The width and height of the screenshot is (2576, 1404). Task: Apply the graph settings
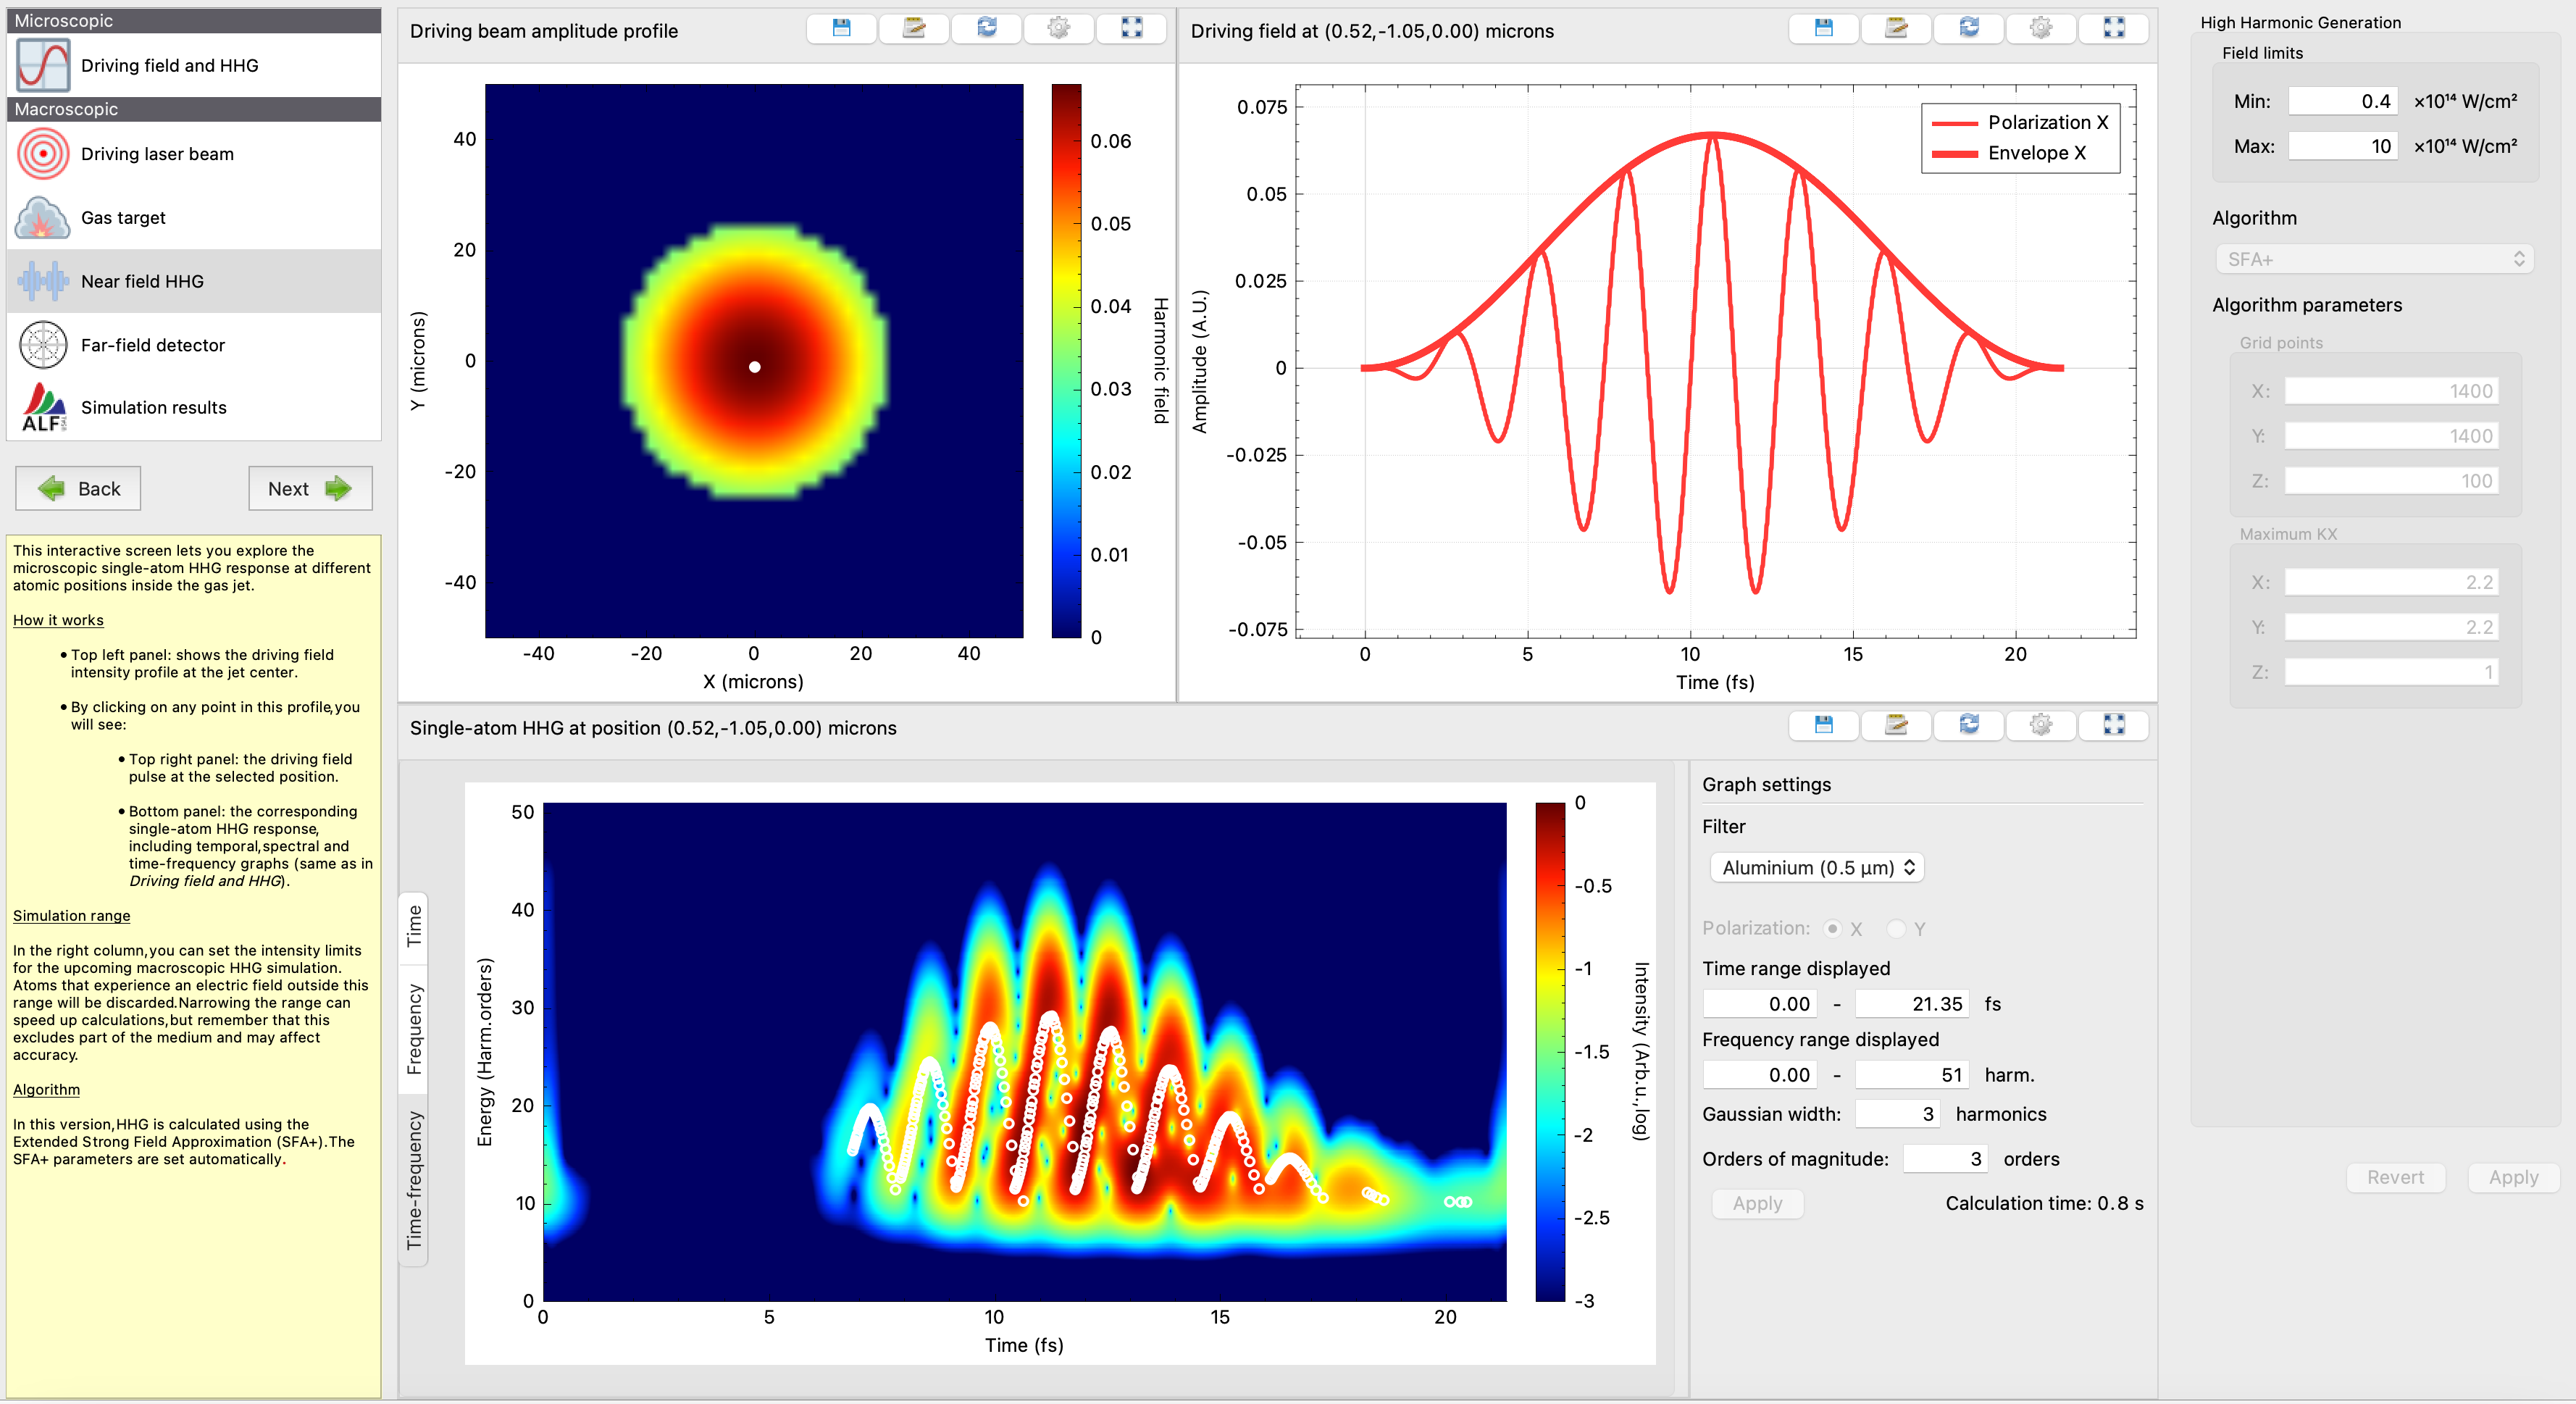[1757, 1203]
